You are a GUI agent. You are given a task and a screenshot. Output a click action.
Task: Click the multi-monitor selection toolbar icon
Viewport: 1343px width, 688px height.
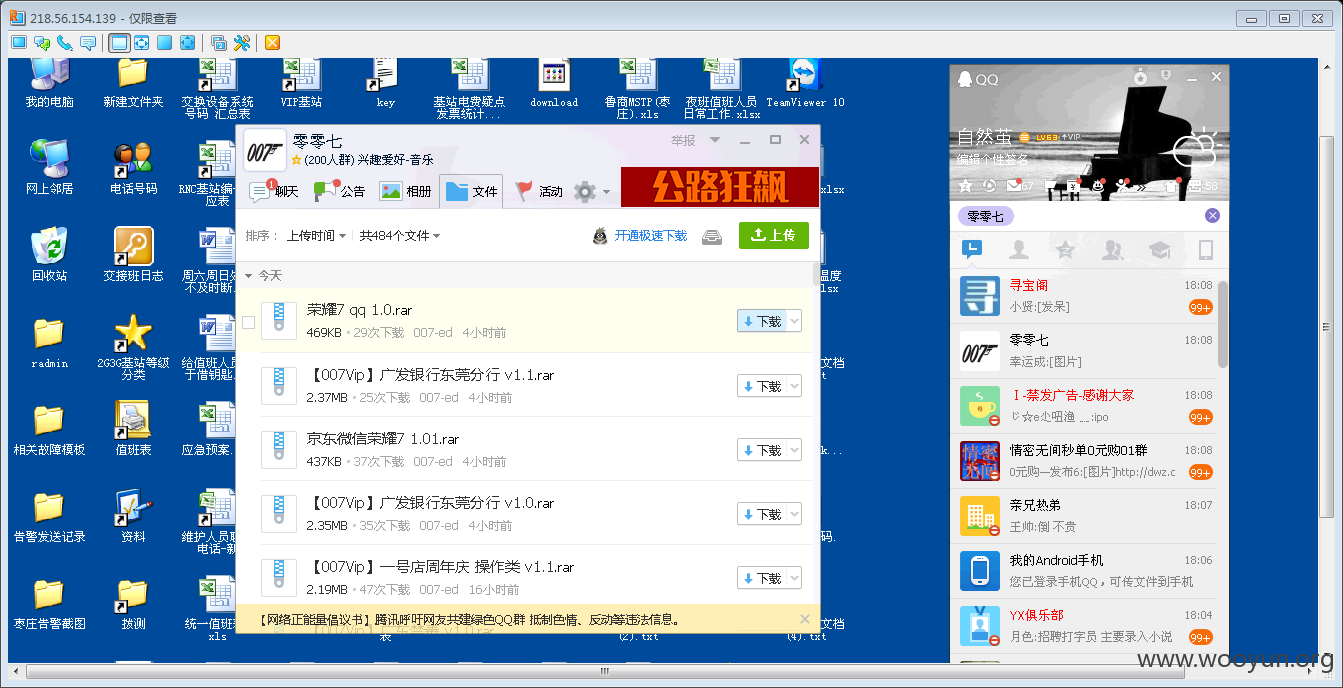[218, 42]
